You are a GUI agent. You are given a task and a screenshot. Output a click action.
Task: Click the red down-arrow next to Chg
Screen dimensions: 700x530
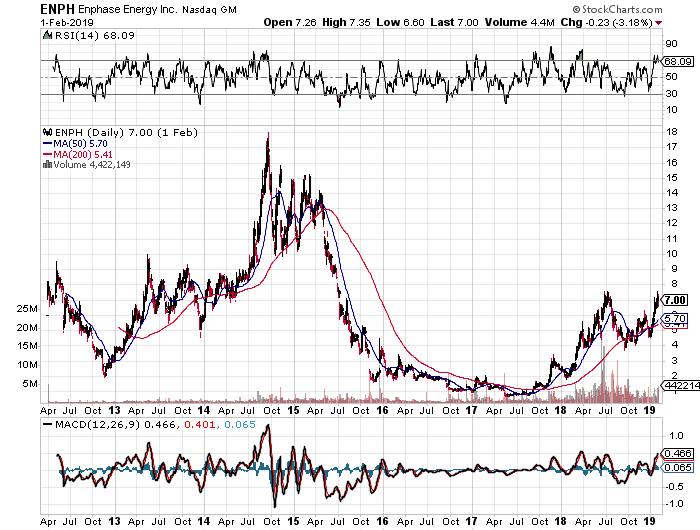click(x=658, y=23)
